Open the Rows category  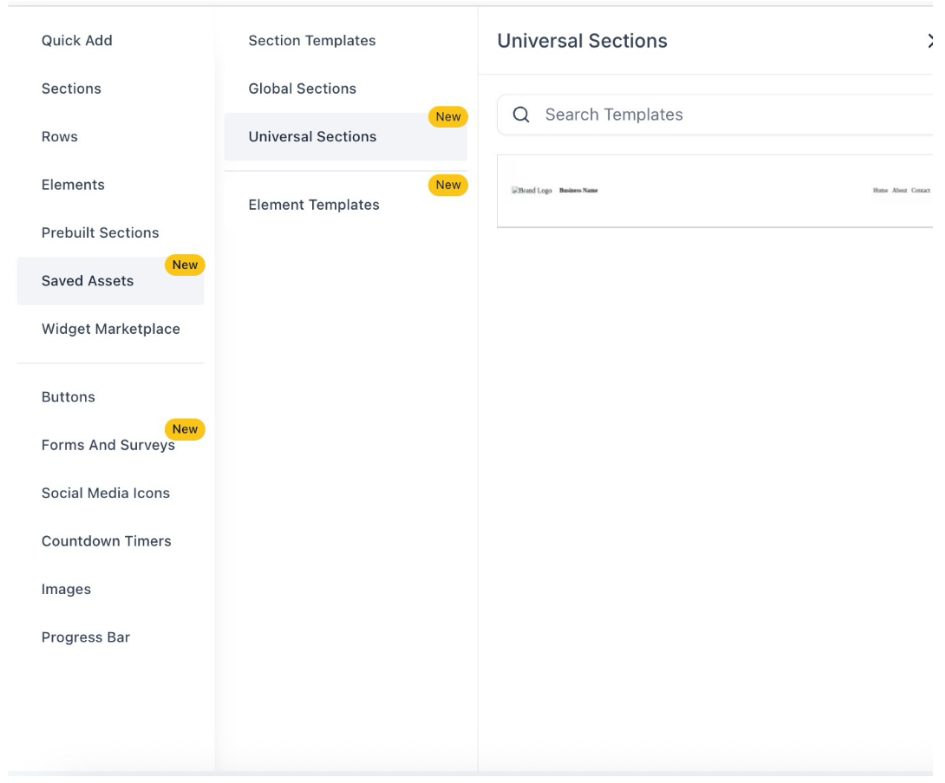[x=59, y=137]
